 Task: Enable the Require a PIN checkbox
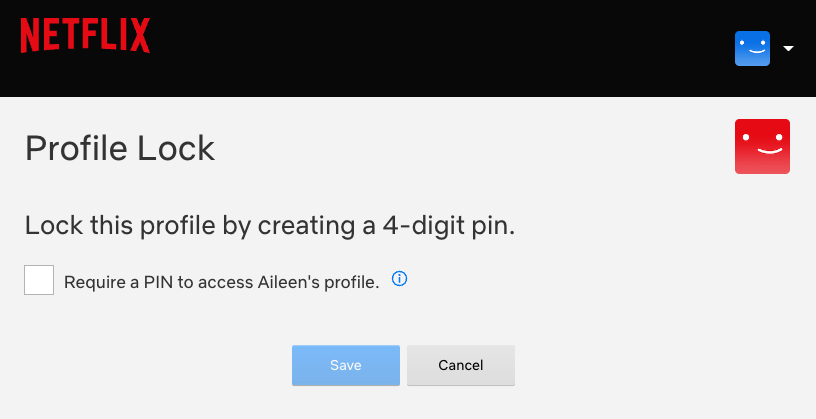(39, 280)
